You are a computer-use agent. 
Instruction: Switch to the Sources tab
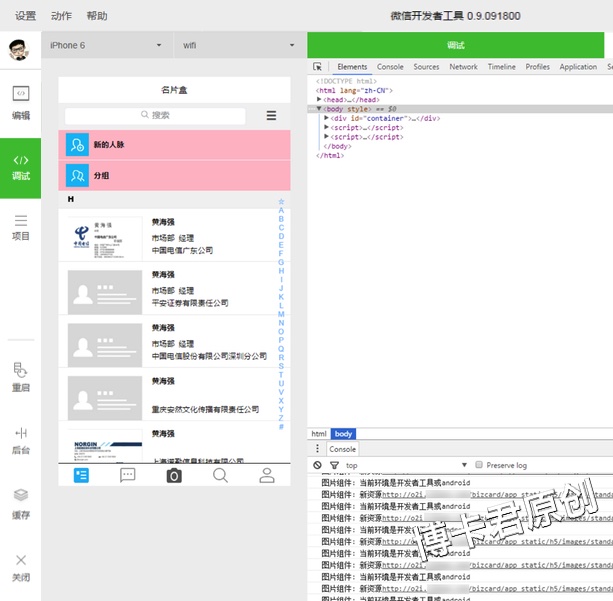[426, 67]
